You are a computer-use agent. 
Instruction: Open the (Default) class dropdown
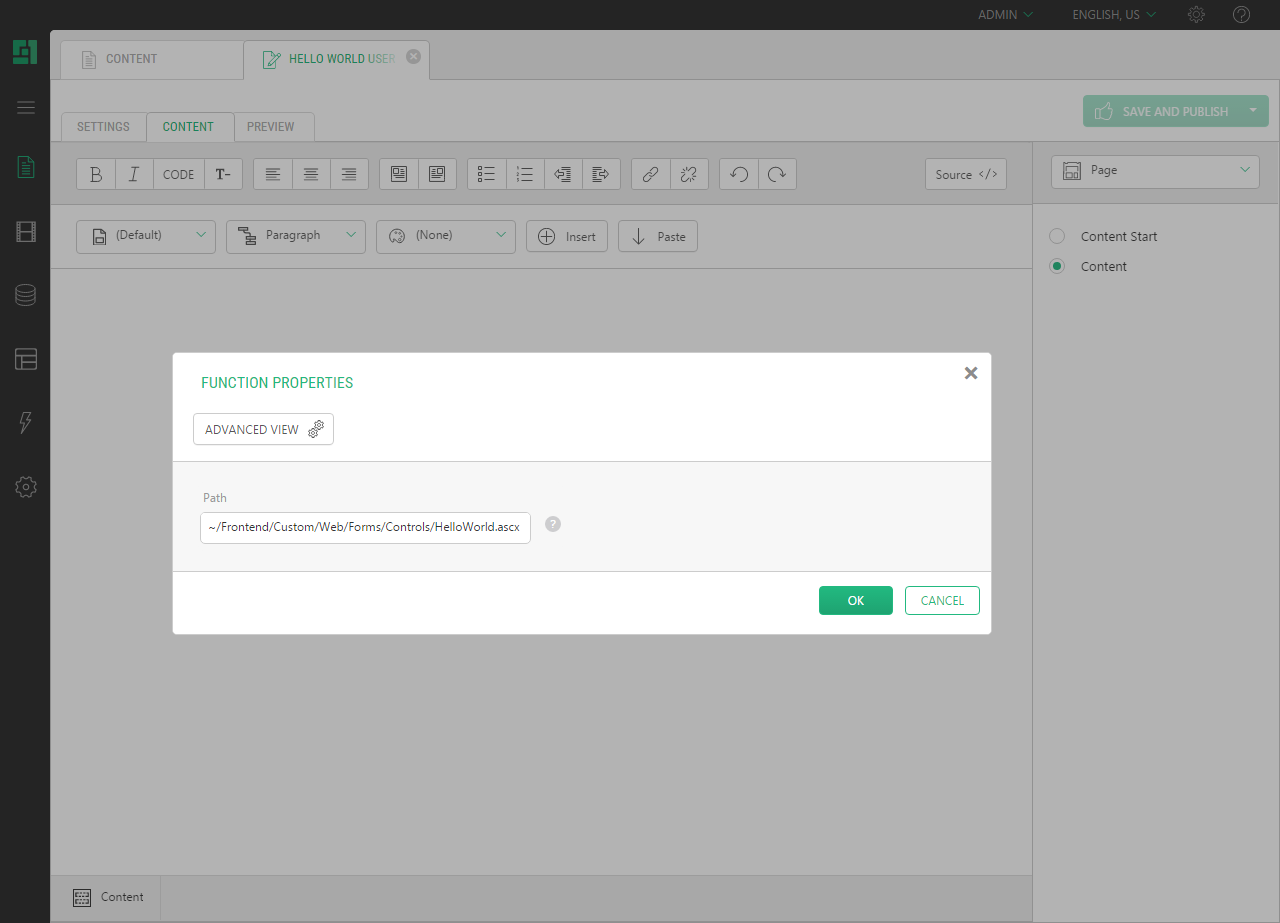point(145,236)
